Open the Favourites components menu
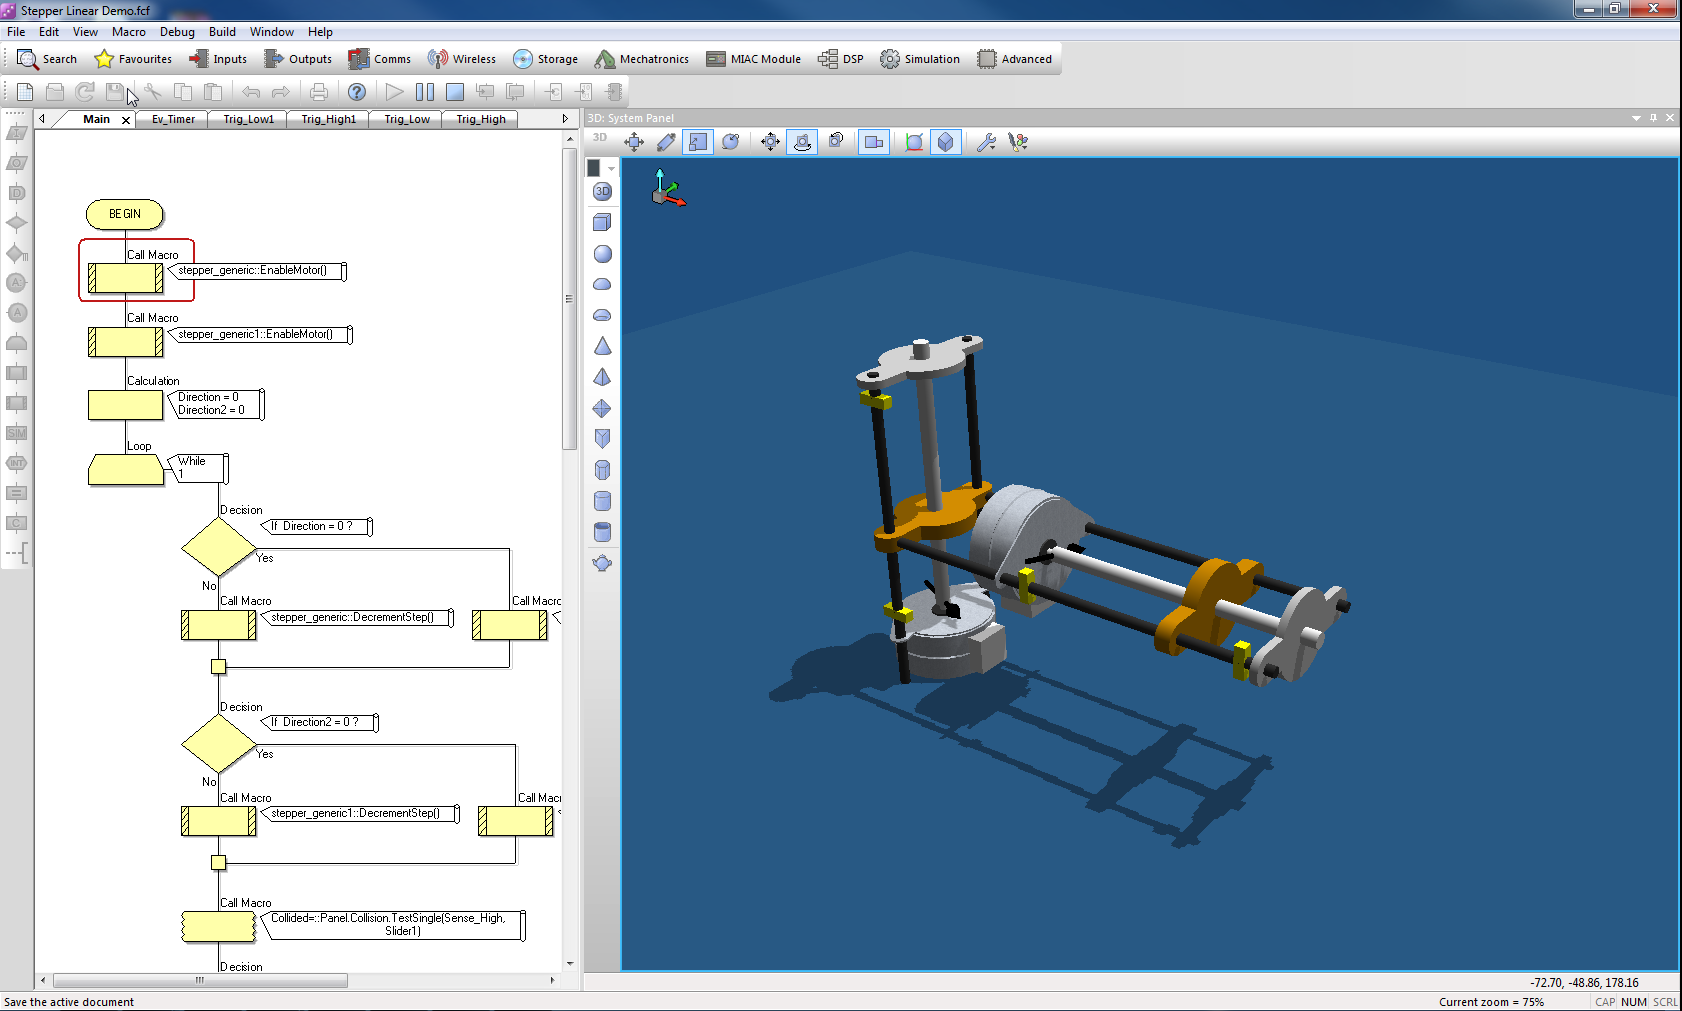This screenshot has width=1682, height=1011. pos(133,59)
